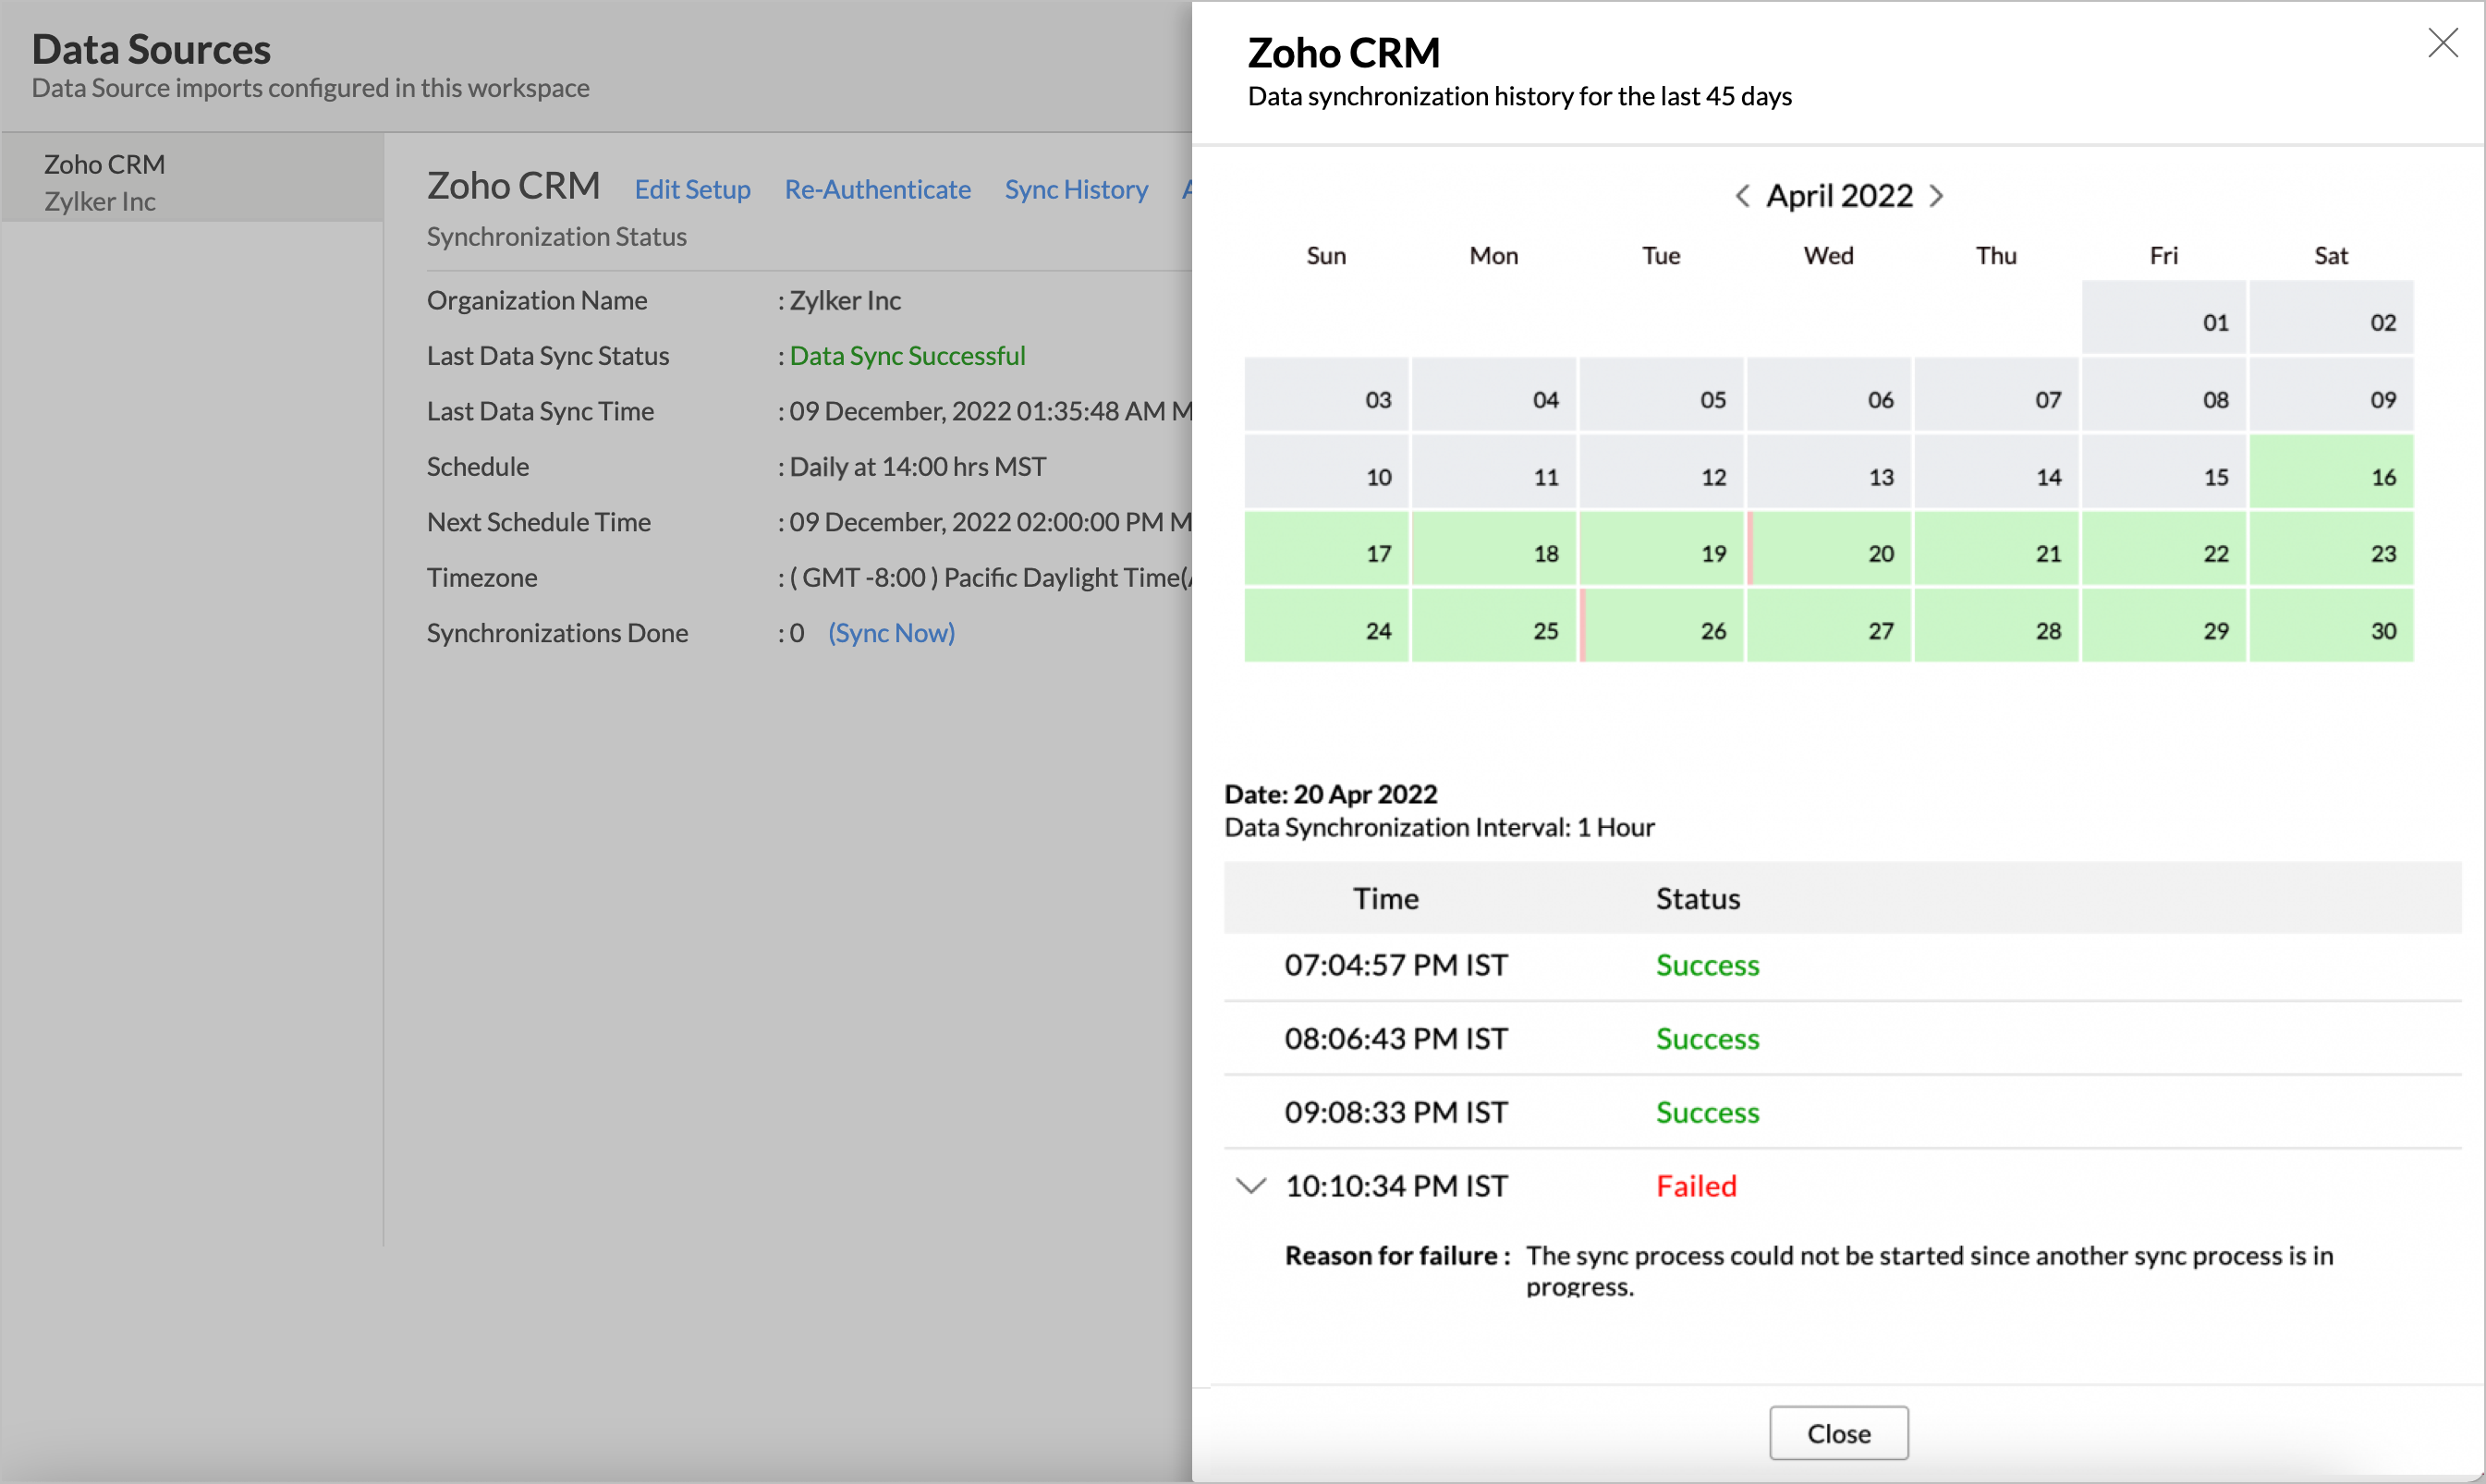Click Sync Now link

(891, 633)
